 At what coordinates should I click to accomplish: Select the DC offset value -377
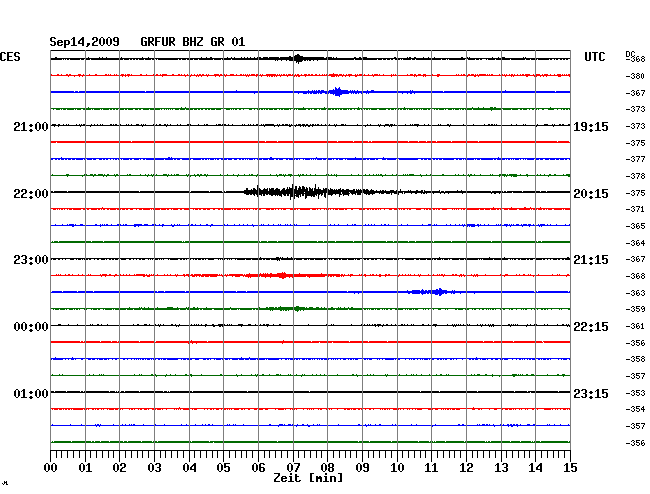point(635,159)
